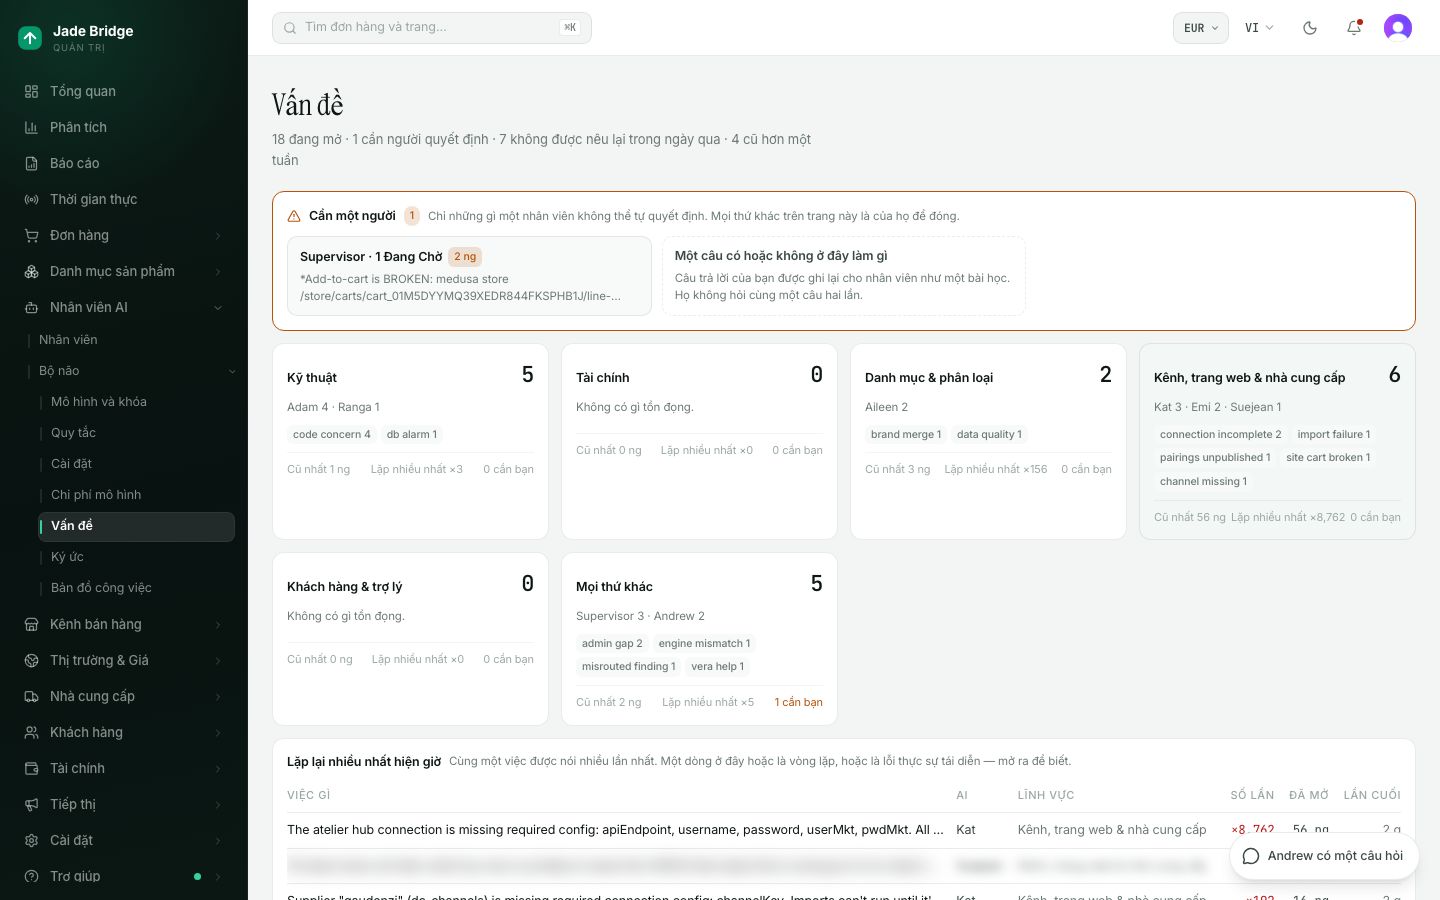Open the EUR currency dropdown
1440x900 pixels.
[1201, 28]
